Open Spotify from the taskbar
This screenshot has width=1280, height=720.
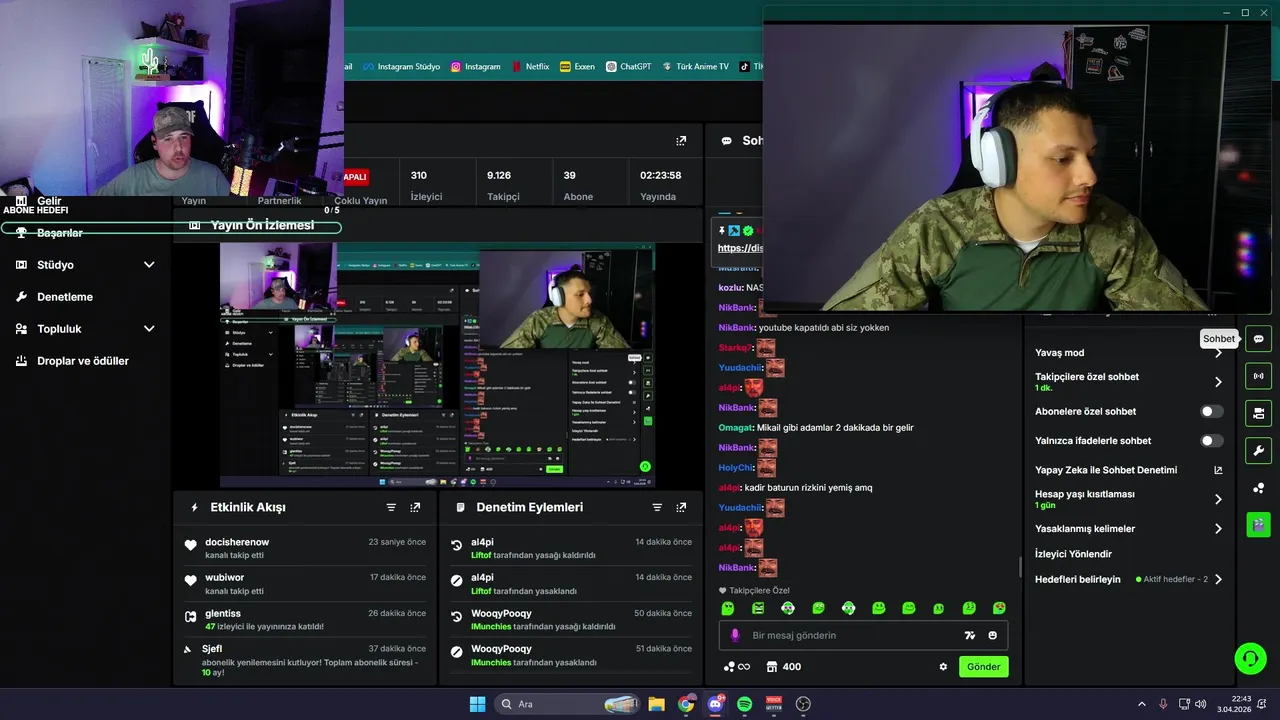point(745,704)
